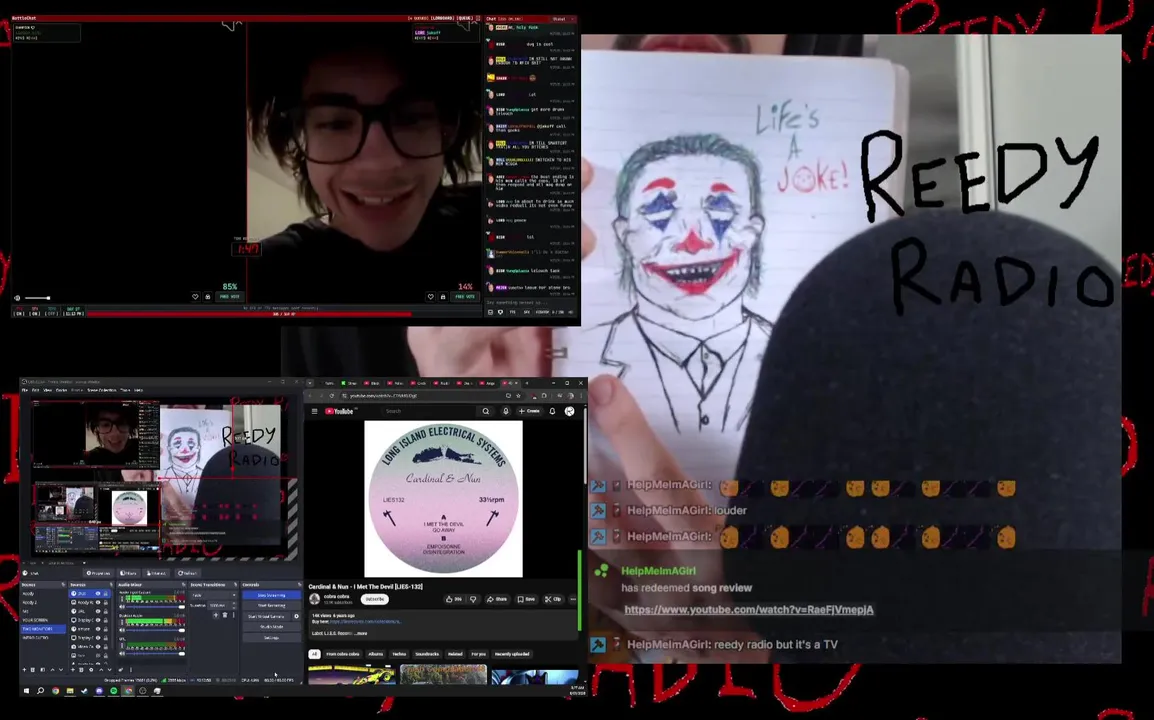The height and width of the screenshot is (720, 1154).
Task: Open OBS Scene Collection menu
Action: tap(102, 390)
